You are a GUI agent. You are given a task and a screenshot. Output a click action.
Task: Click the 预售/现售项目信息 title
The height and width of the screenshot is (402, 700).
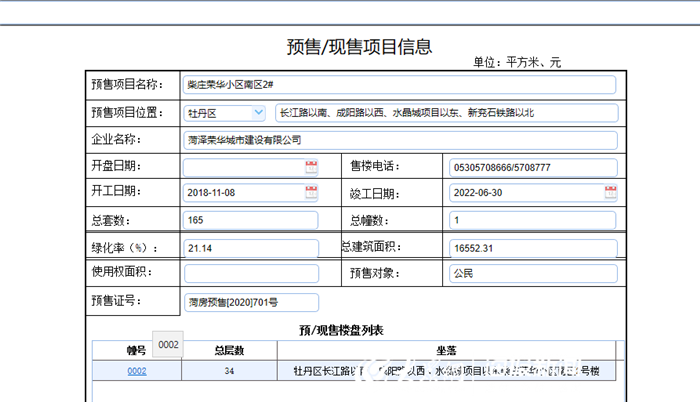click(359, 47)
